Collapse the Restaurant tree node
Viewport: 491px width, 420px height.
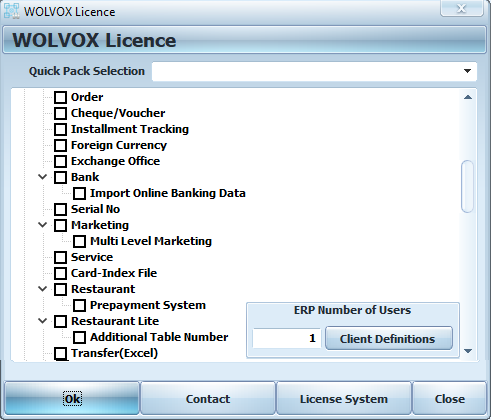pos(43,289)
